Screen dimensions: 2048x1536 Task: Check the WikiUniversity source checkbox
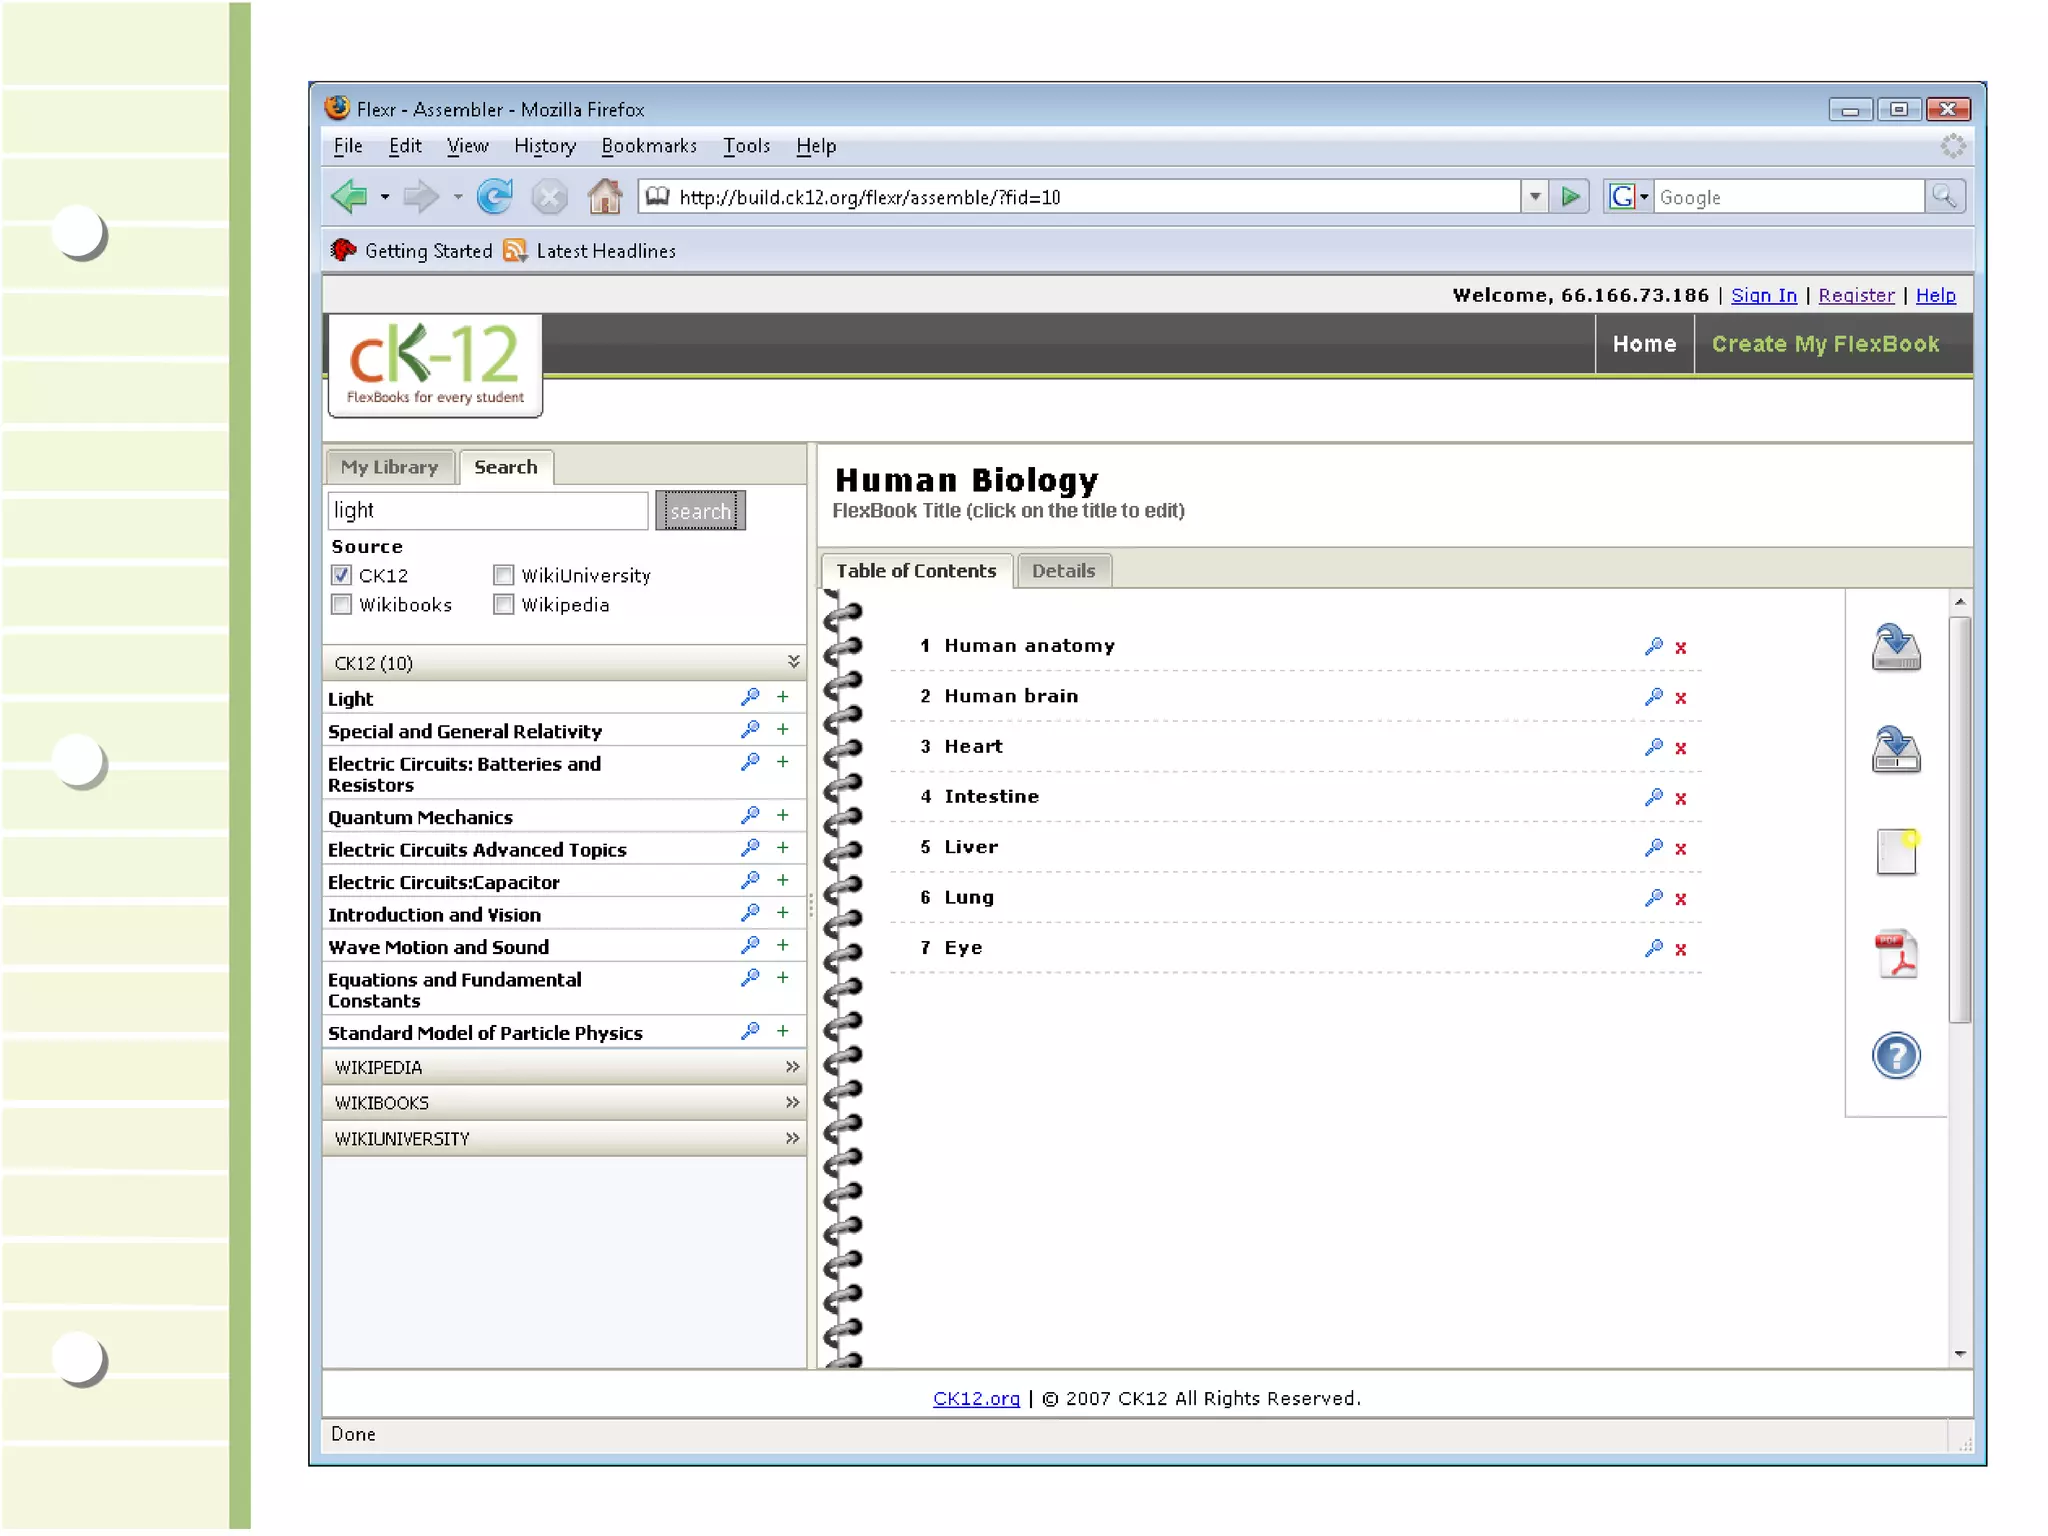pyautogui.click(x=504, y=575)
